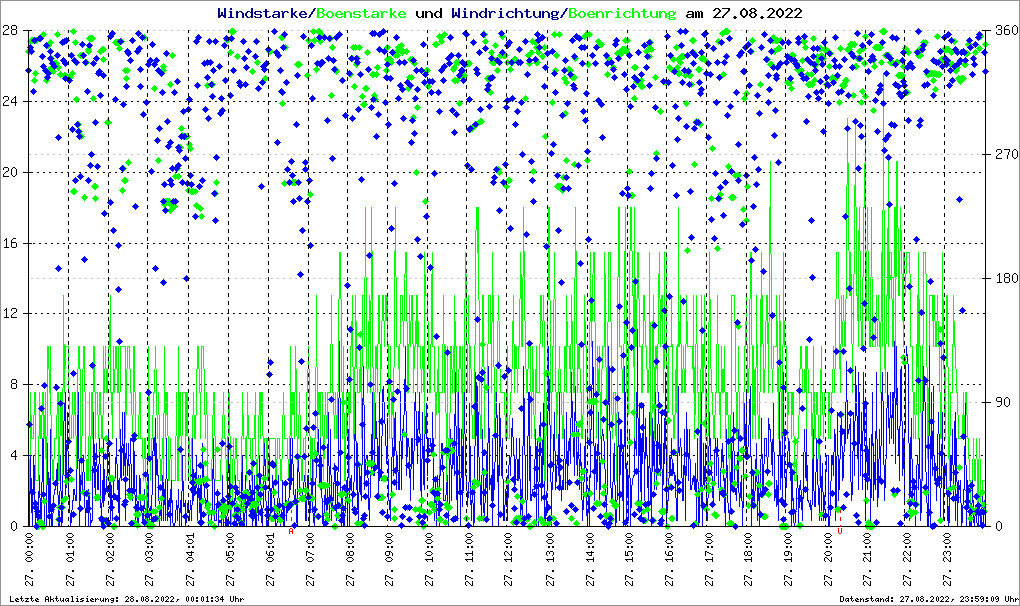Click the '180' right axis value
Viewport: 1020px width, 606px height.
1003,278
